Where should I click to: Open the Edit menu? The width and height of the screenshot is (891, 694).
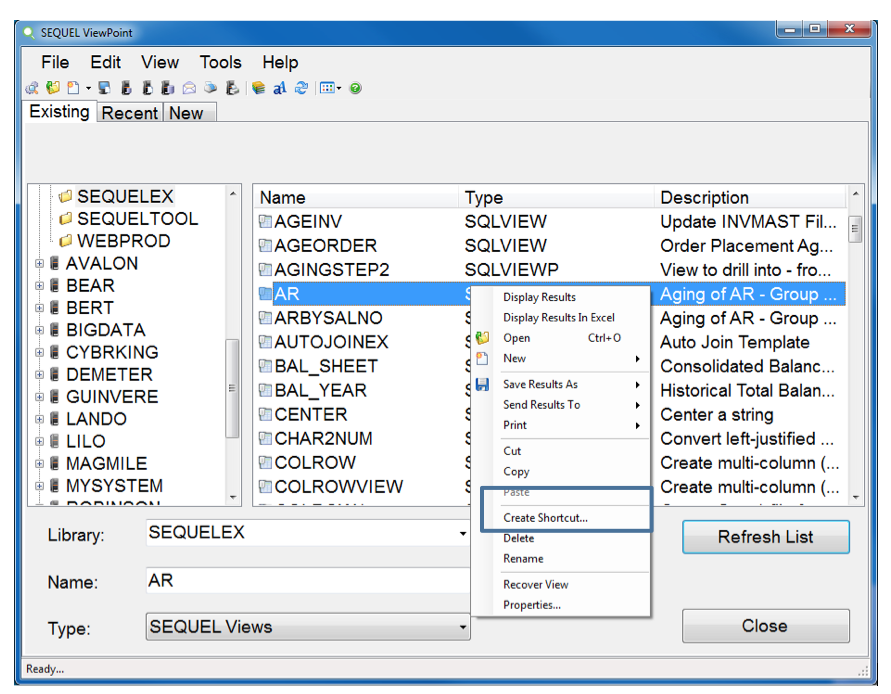tap(106, 62)
